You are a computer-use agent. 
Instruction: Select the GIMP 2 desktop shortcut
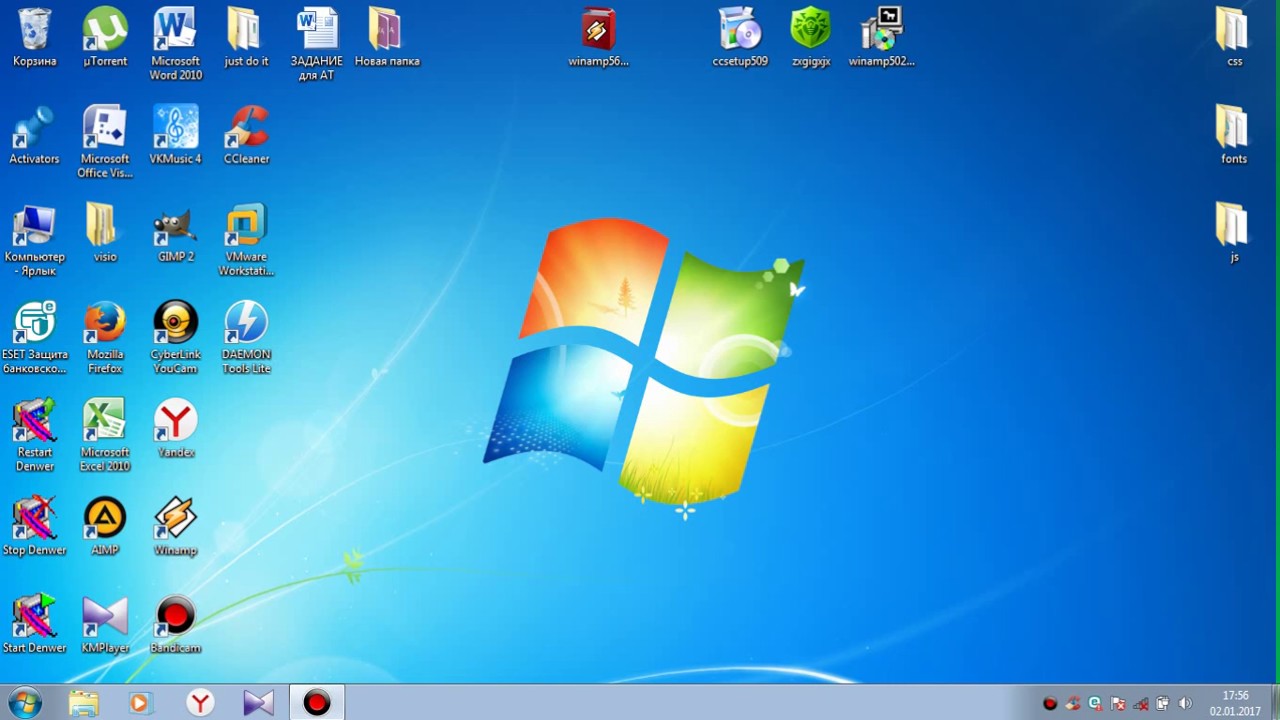tap(175, 234)
